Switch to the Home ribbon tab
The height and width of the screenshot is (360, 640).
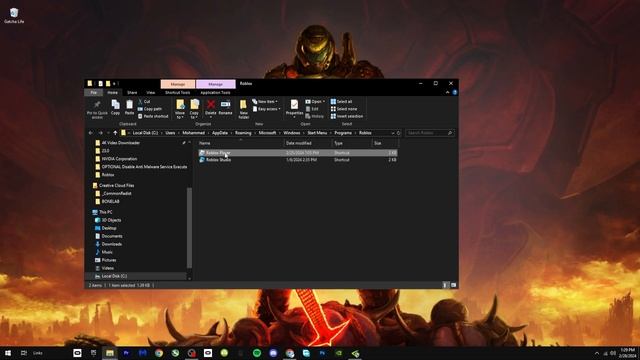(x=112, y=93)
